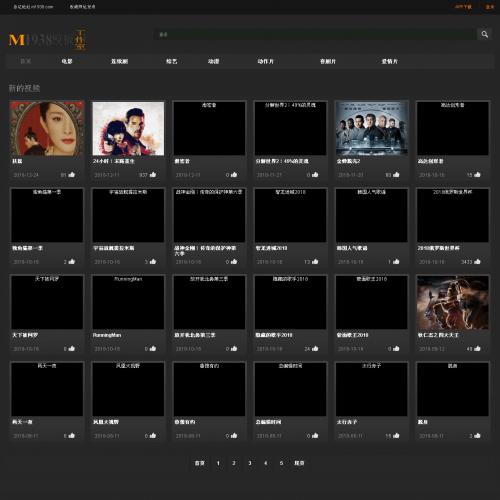The image size is (500, 500).
Task: Open the 爱情片 category
Action: point(390,61)
